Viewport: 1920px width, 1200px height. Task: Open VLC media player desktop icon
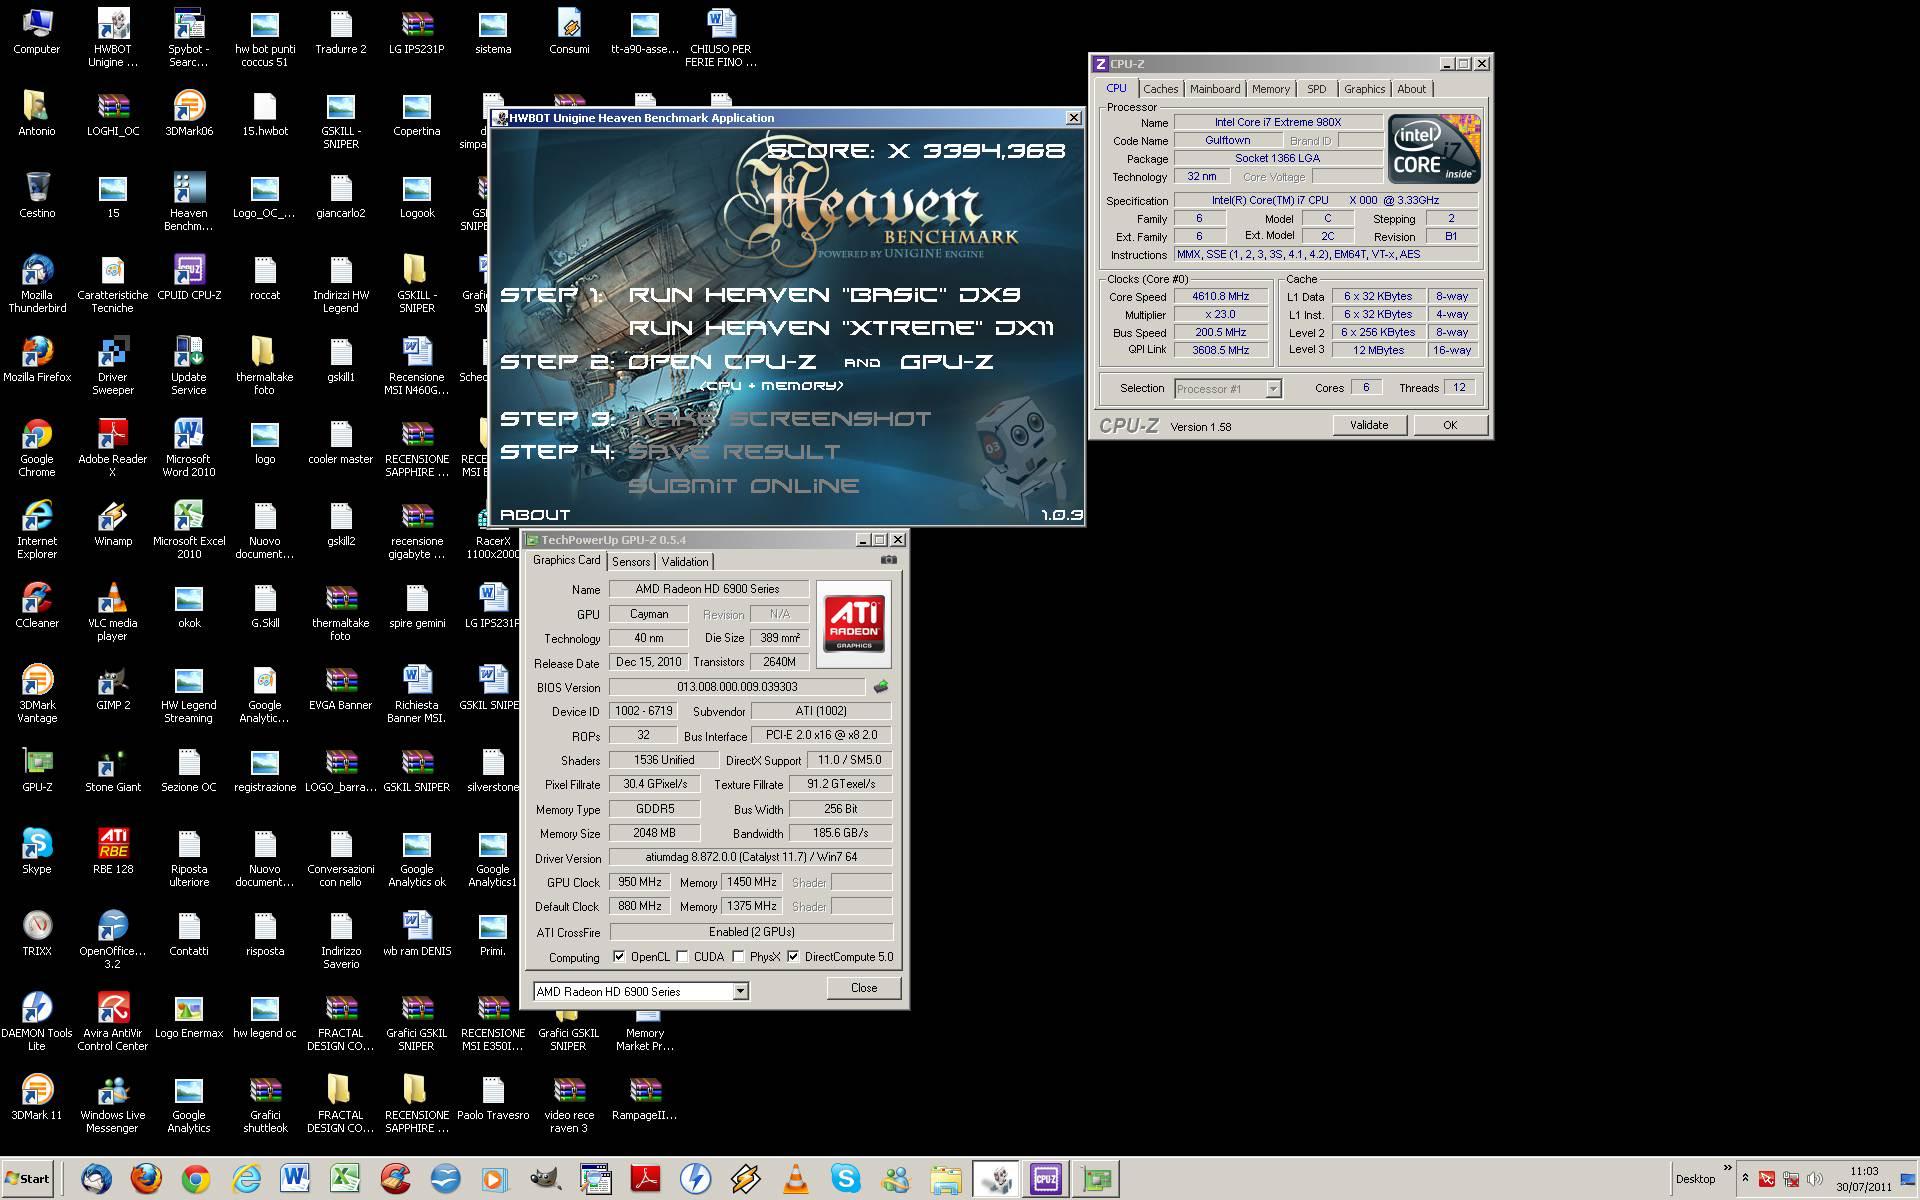click(113, 612)
